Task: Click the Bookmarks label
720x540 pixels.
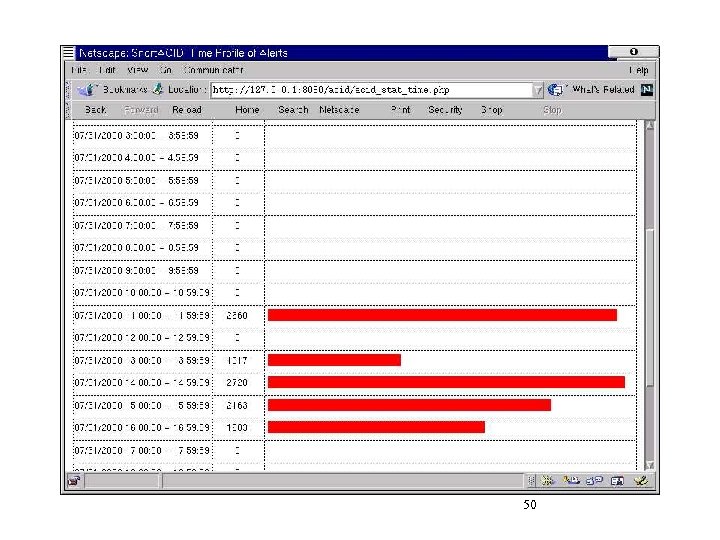Action: [x=125, y=90]
